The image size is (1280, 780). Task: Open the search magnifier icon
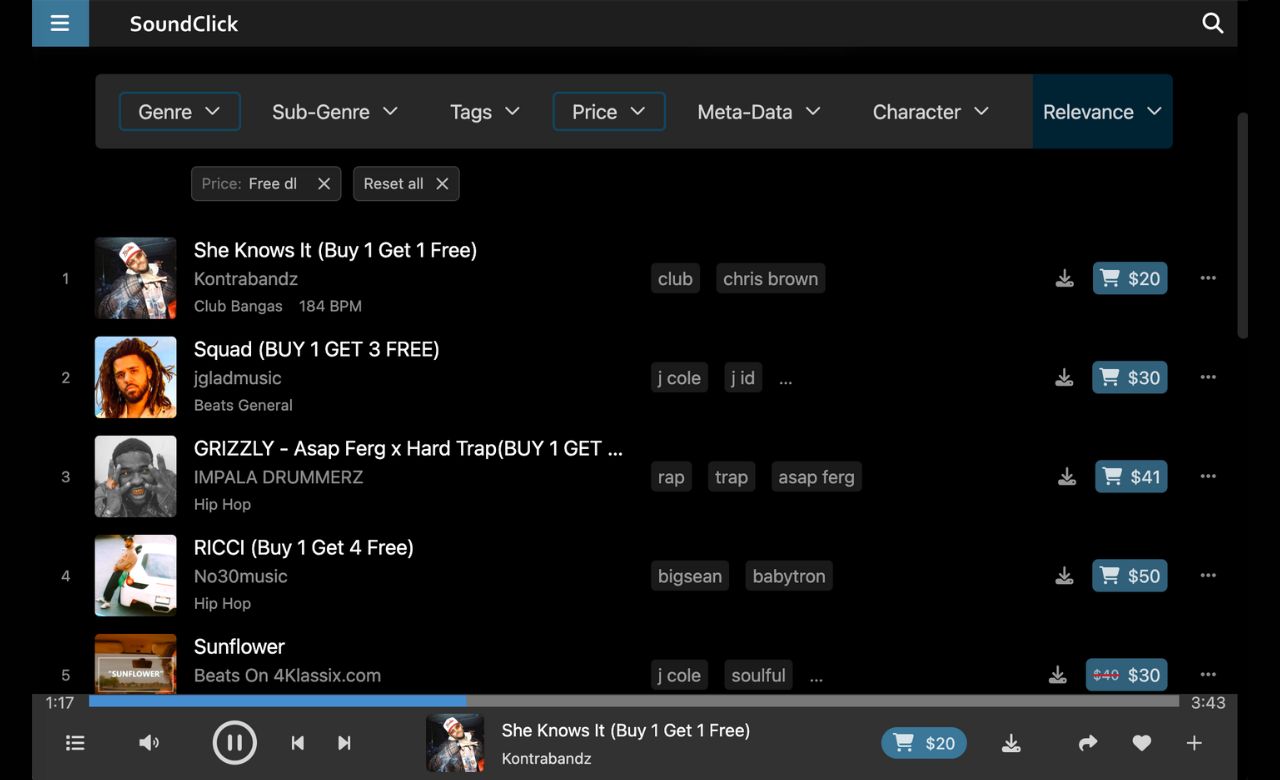(x=1212, y=23)
